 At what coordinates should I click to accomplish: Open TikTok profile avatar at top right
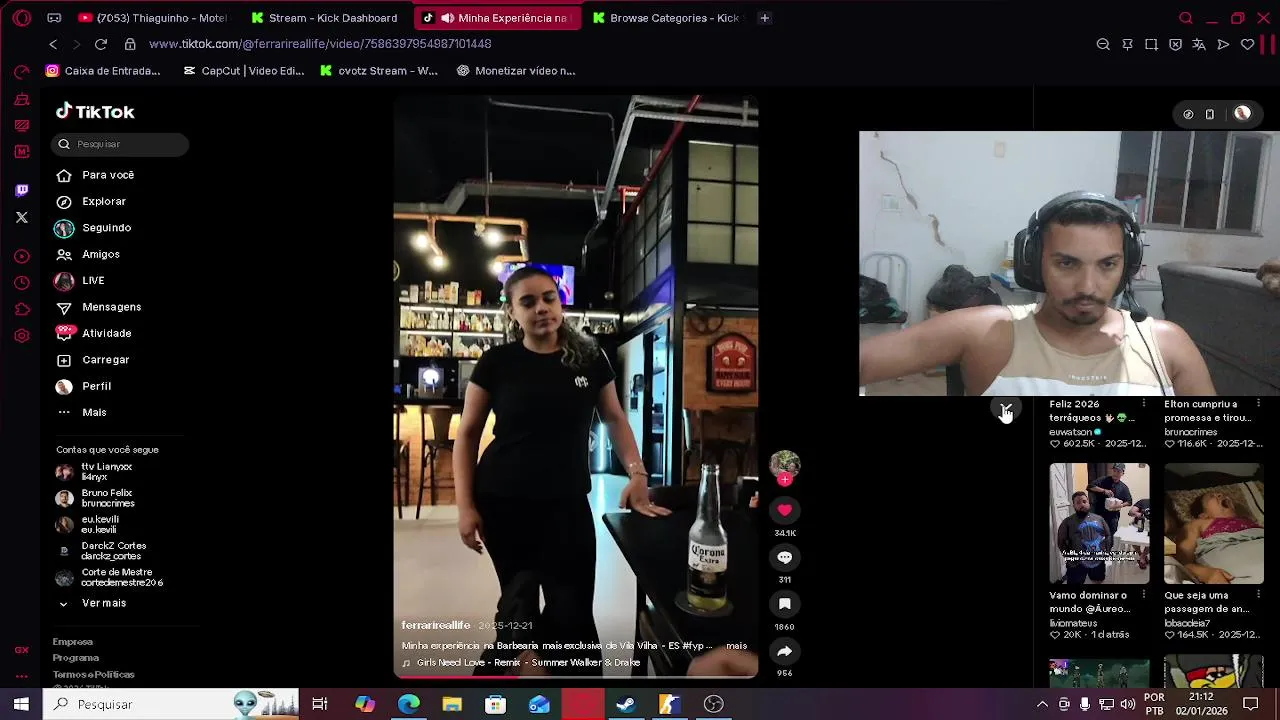[1242, 114]
